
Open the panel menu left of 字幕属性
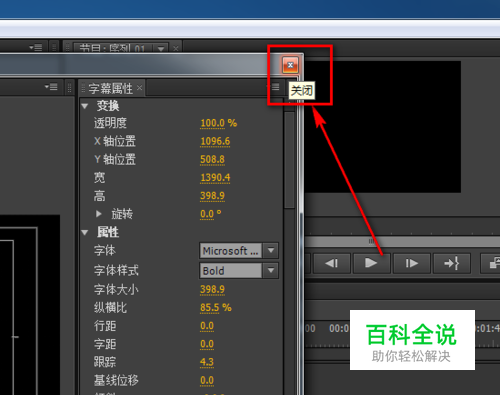51,87
